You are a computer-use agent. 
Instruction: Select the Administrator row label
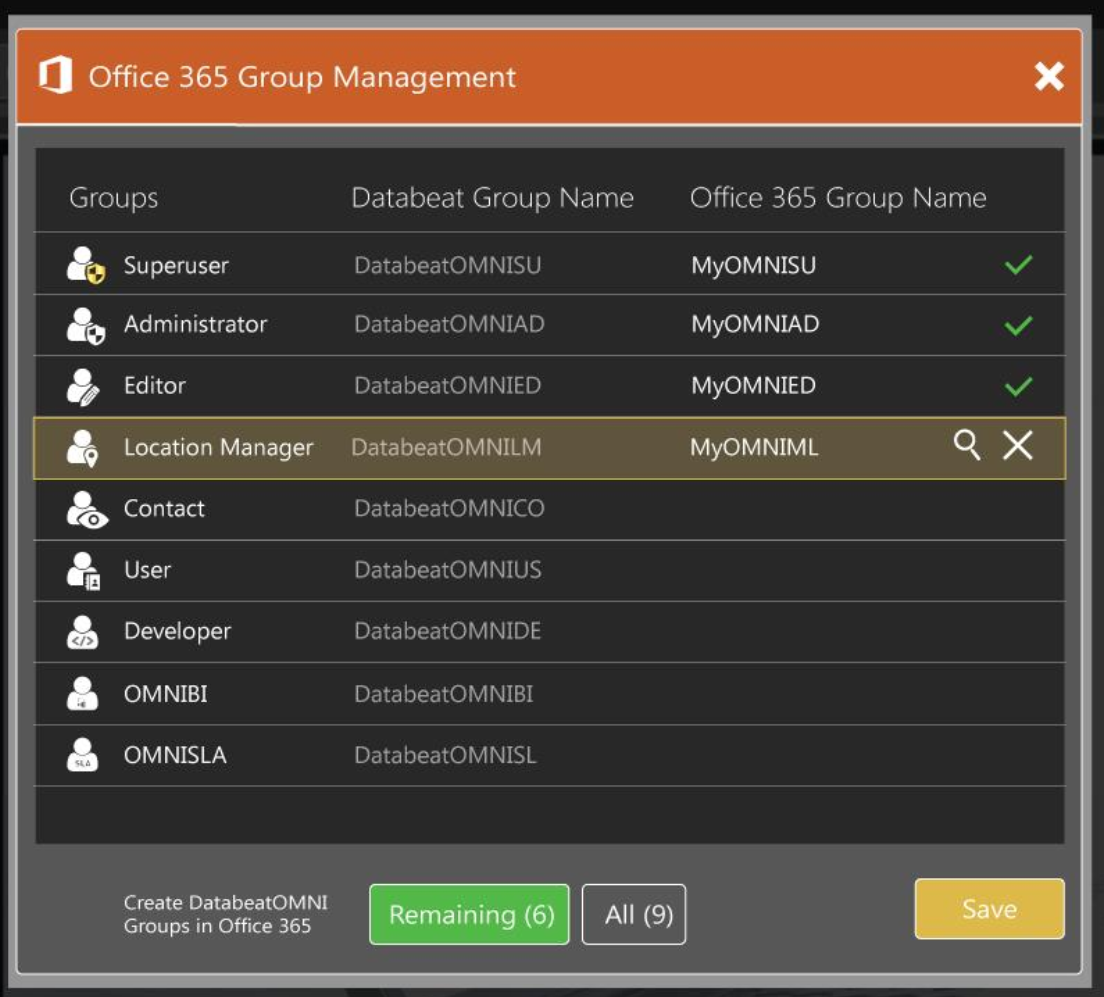point(195,324)
